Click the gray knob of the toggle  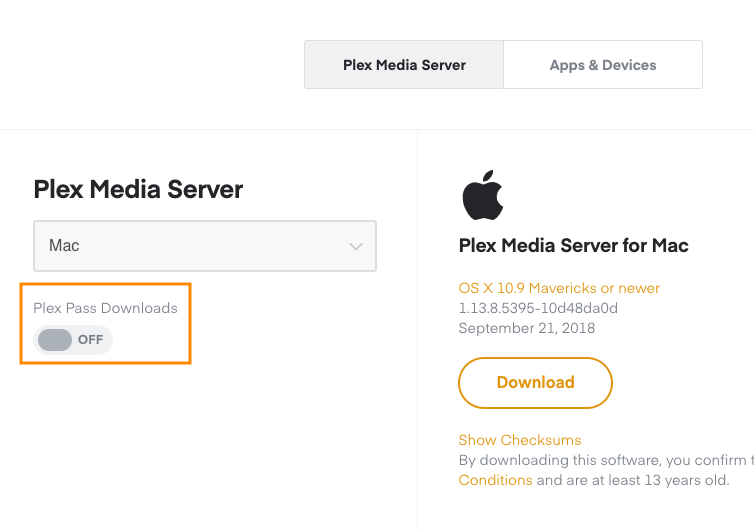[55, 340]
